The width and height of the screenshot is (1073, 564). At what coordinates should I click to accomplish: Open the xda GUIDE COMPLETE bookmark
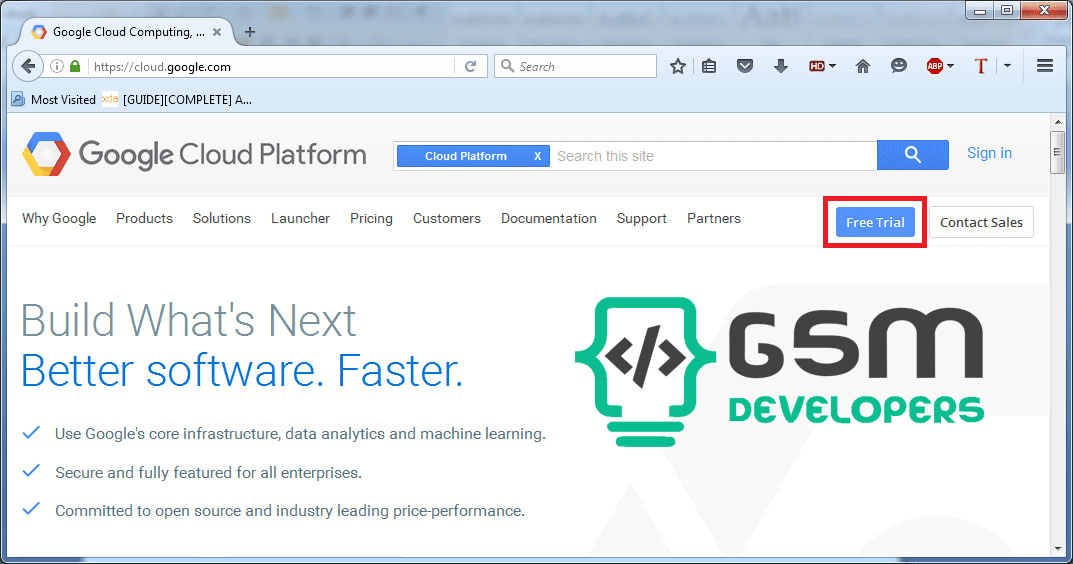177,99
